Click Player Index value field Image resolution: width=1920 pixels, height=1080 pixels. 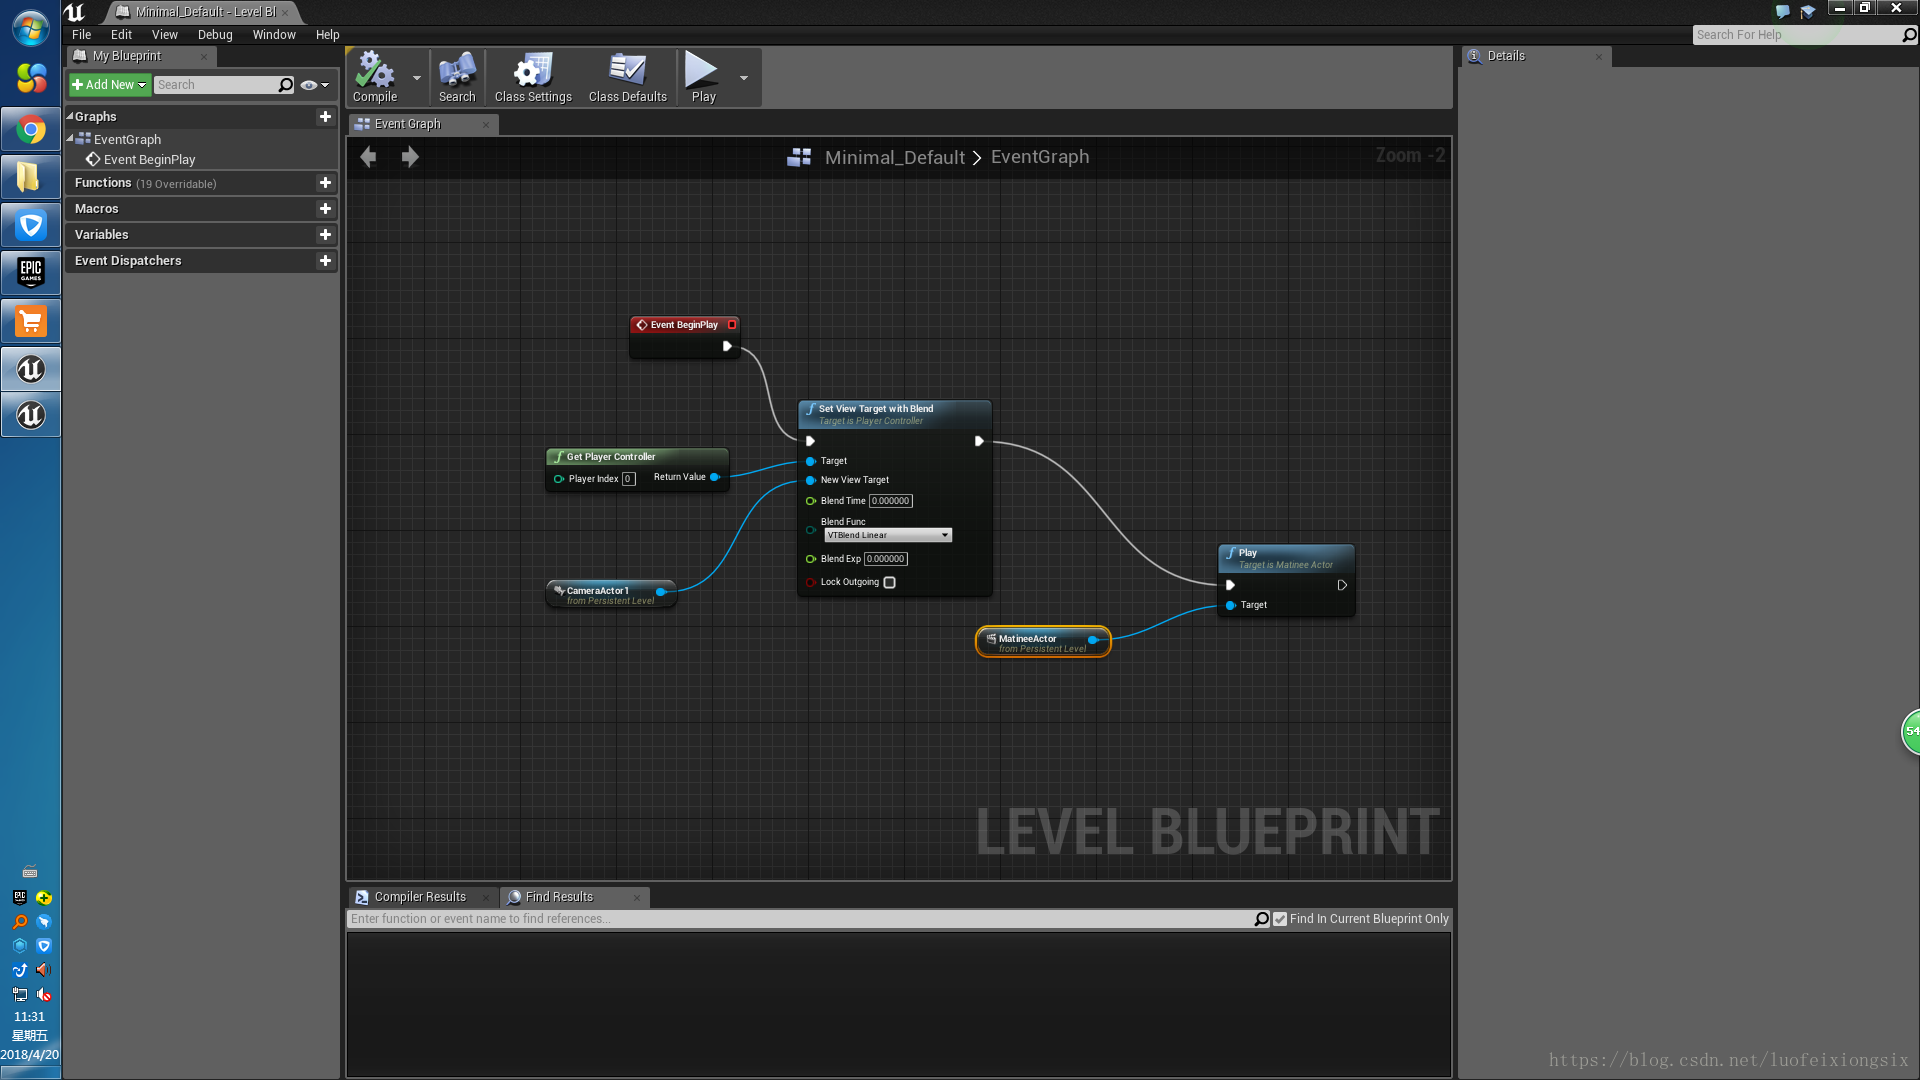(x=628, y=479)
